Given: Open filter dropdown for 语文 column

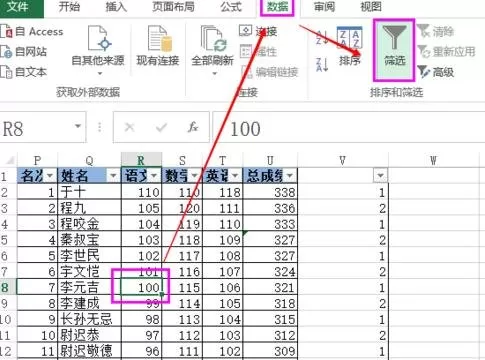Looking at the screenshot, I should coord(154,175).
